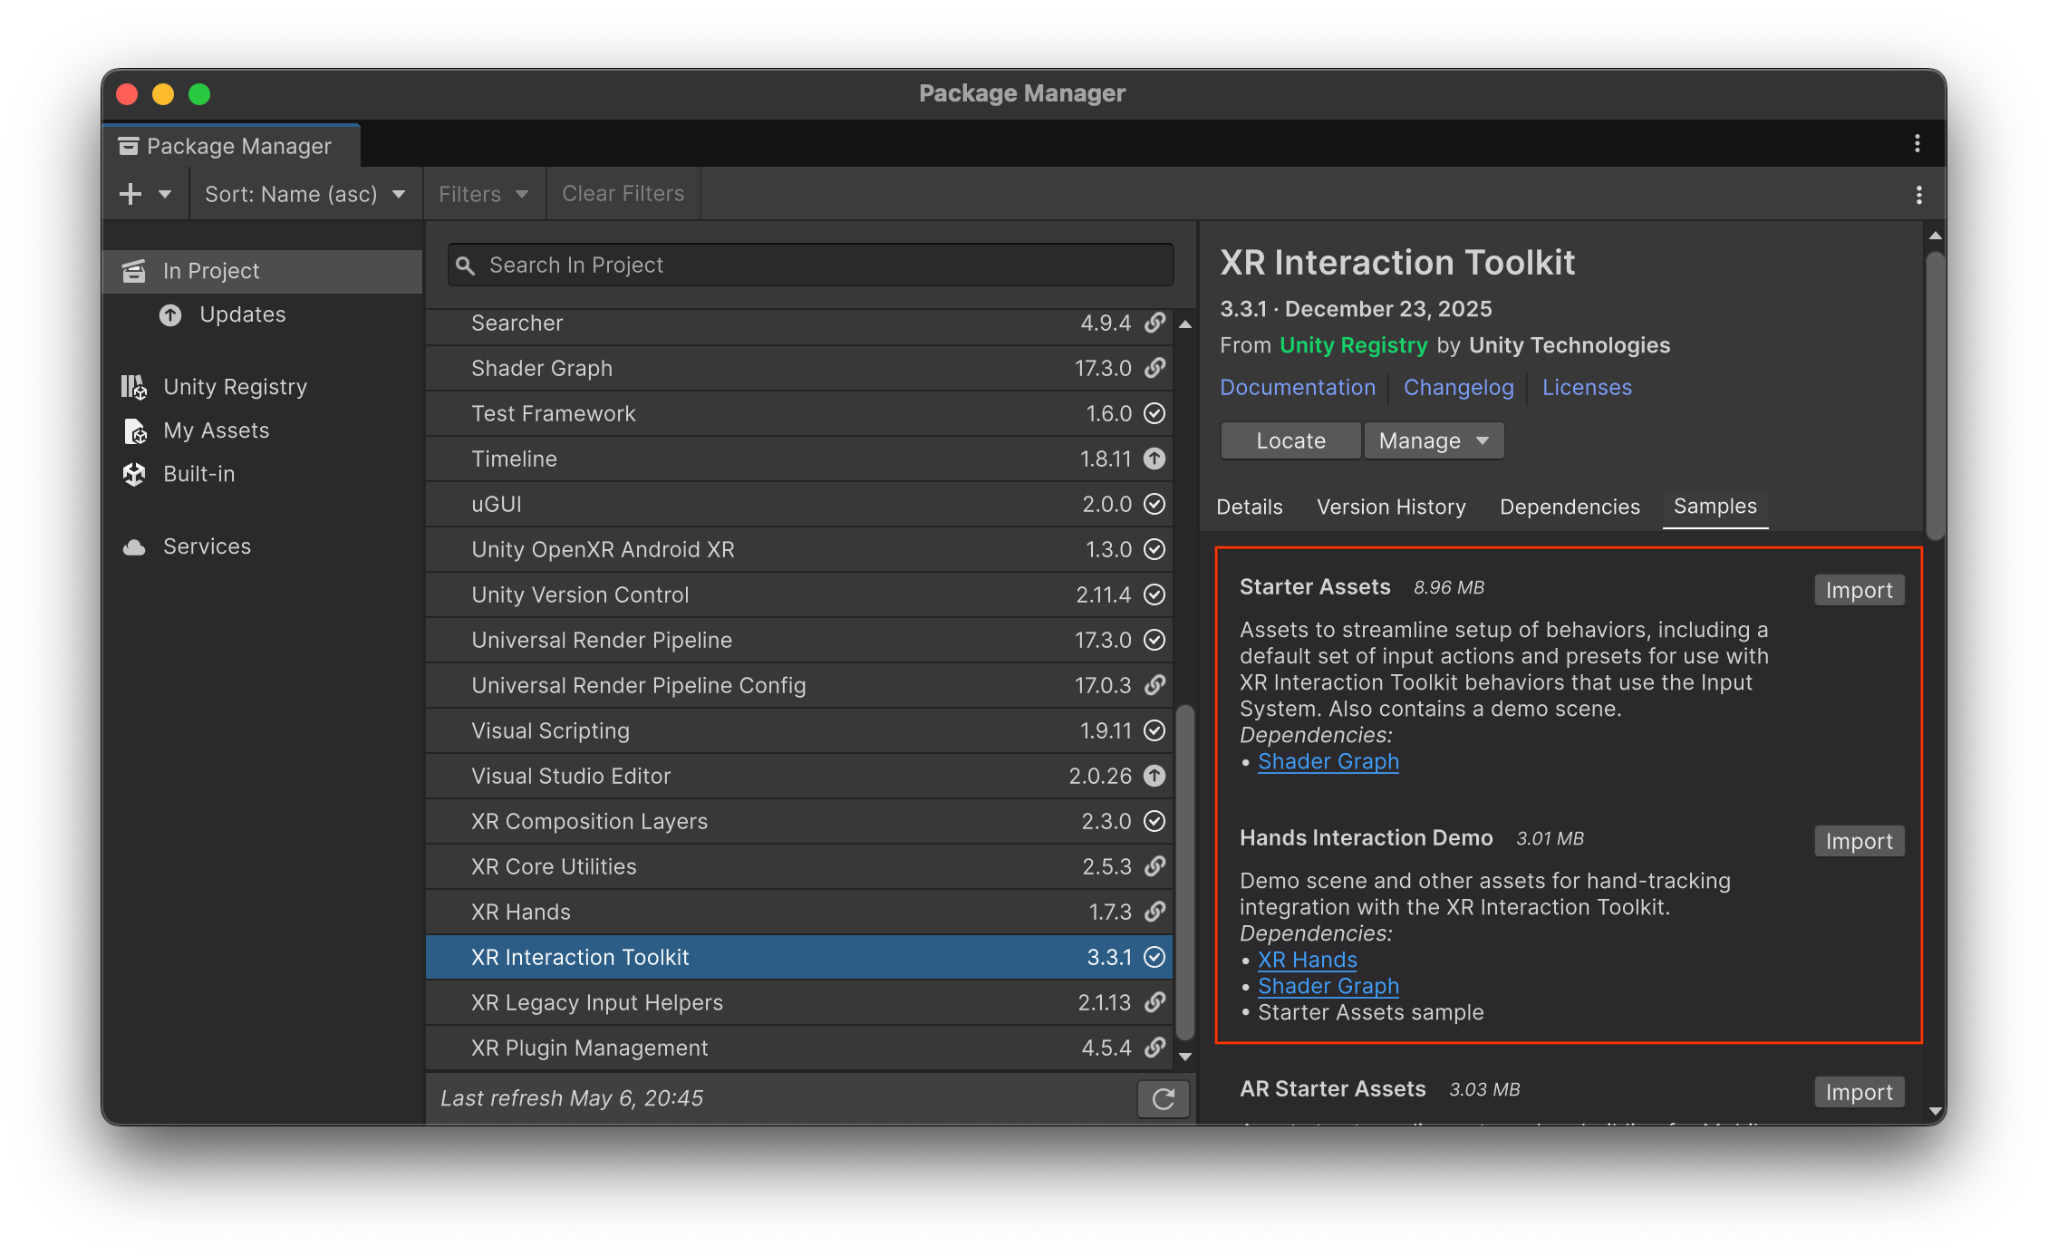Click the In Project sidebar icon
The image size is (2048, 1260).
click(134, 271)
